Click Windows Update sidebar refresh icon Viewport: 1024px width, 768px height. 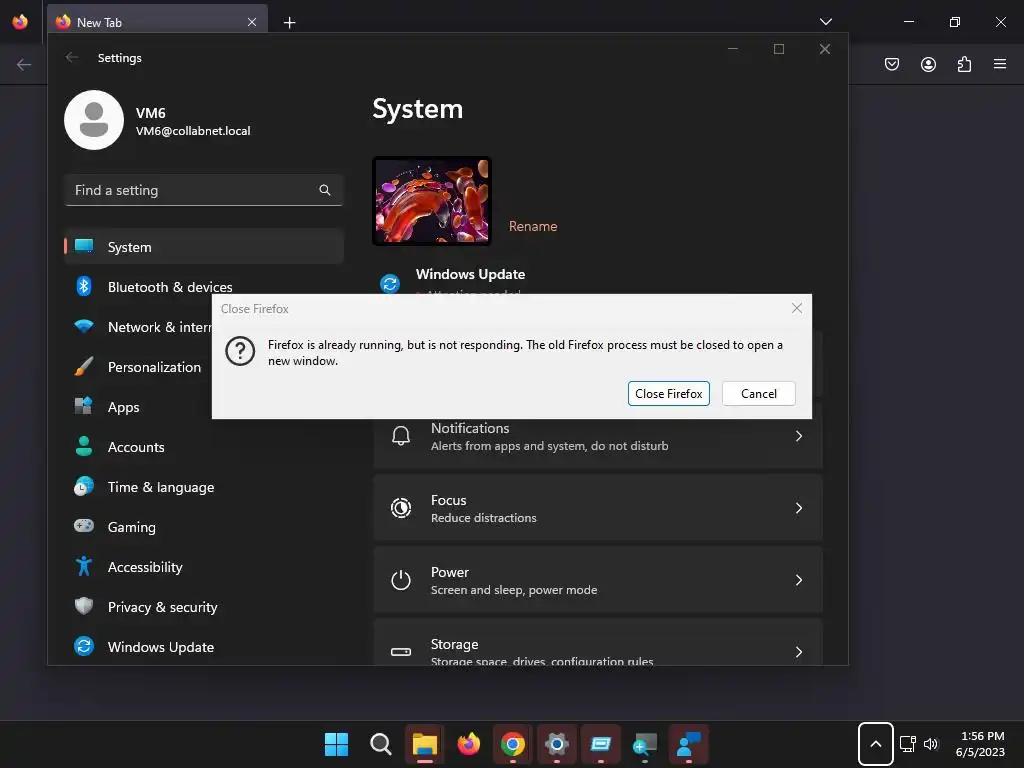(x=84, y=646)
